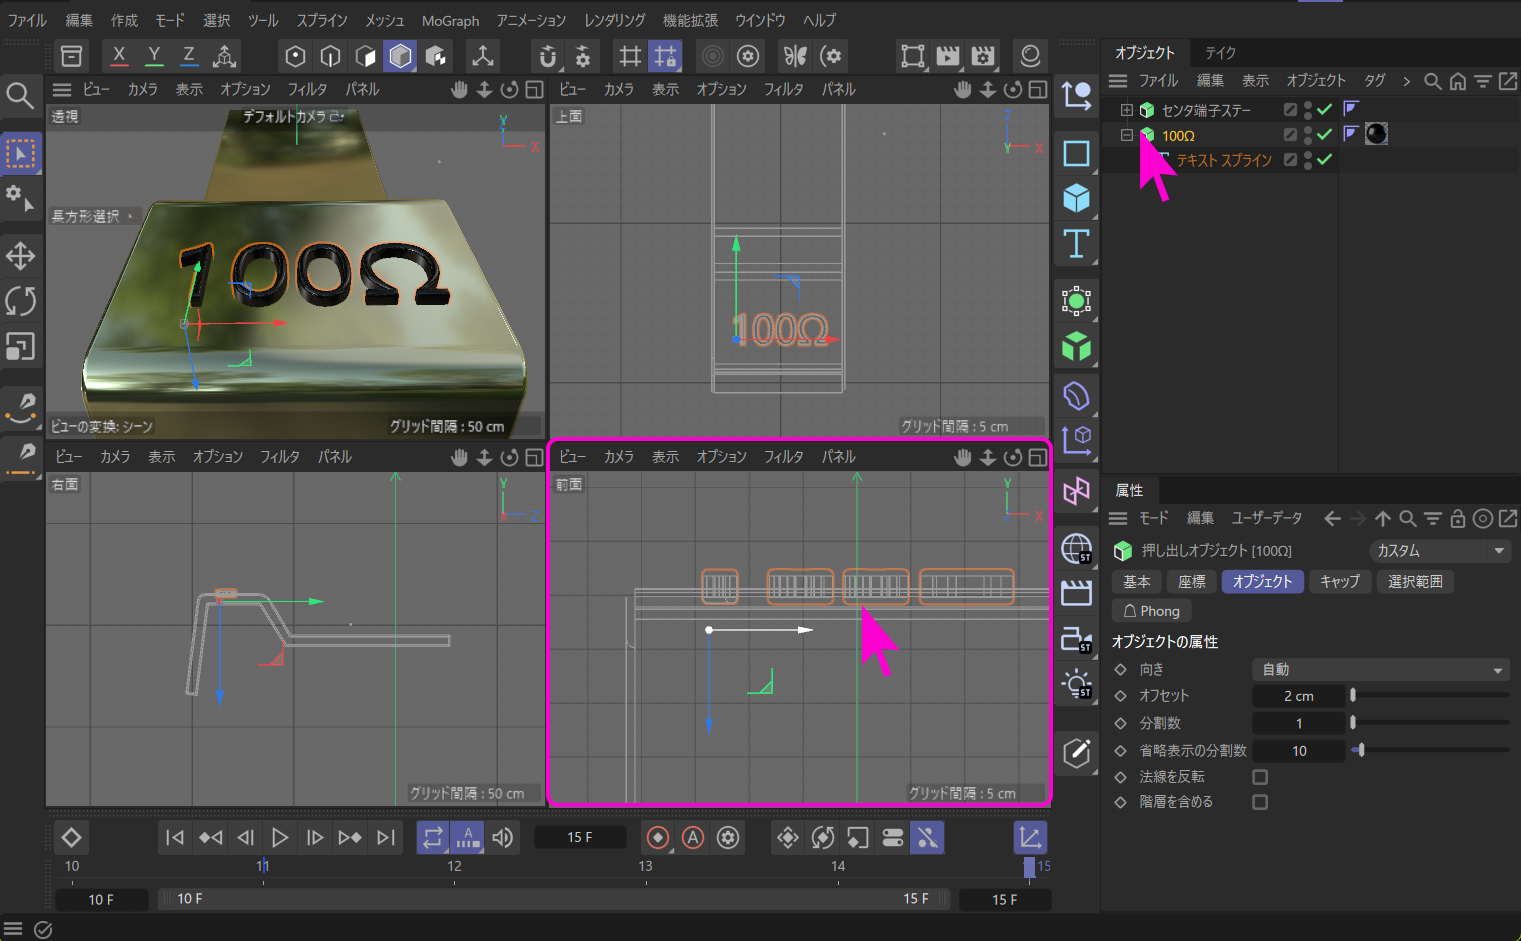Click the Text spline tool icon
This screenshot has height=941, width=1521.
[x=1076, y=244]
